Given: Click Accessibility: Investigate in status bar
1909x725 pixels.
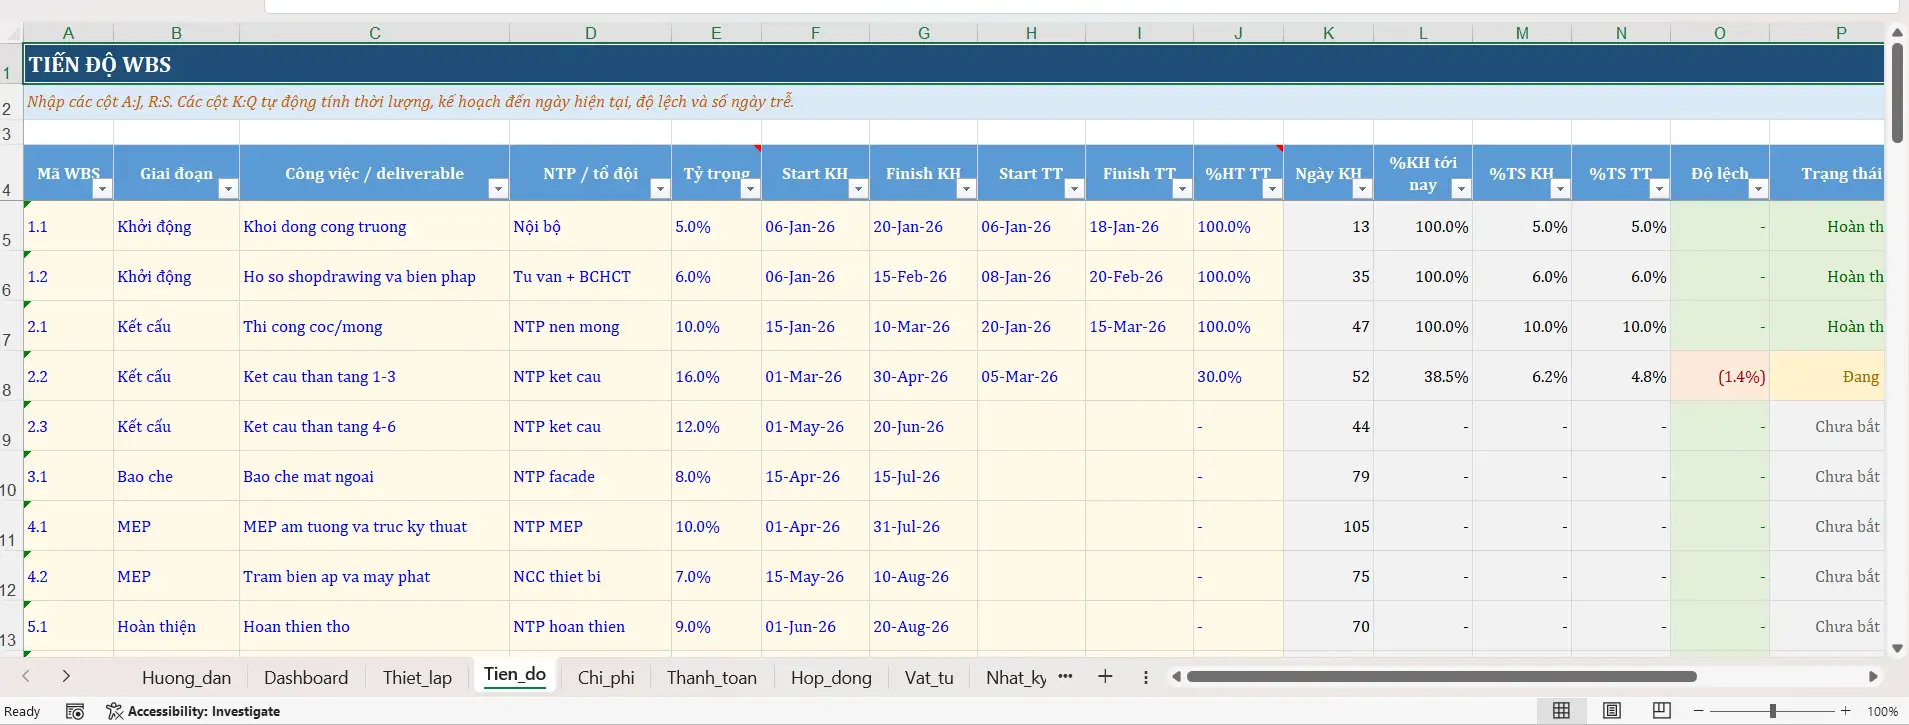Looking at the screenshot, I should coord(194,711).
